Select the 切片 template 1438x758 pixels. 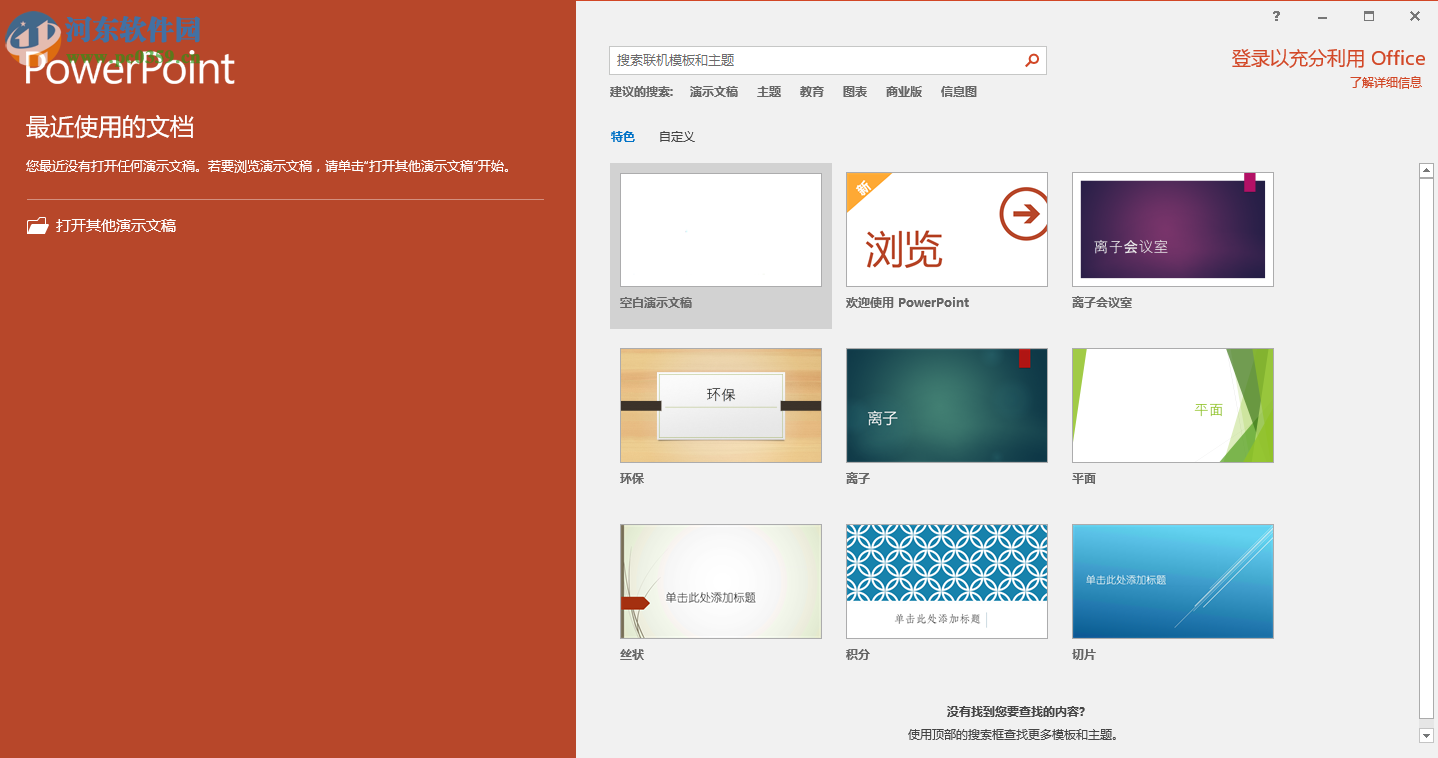click(1172, 581)
